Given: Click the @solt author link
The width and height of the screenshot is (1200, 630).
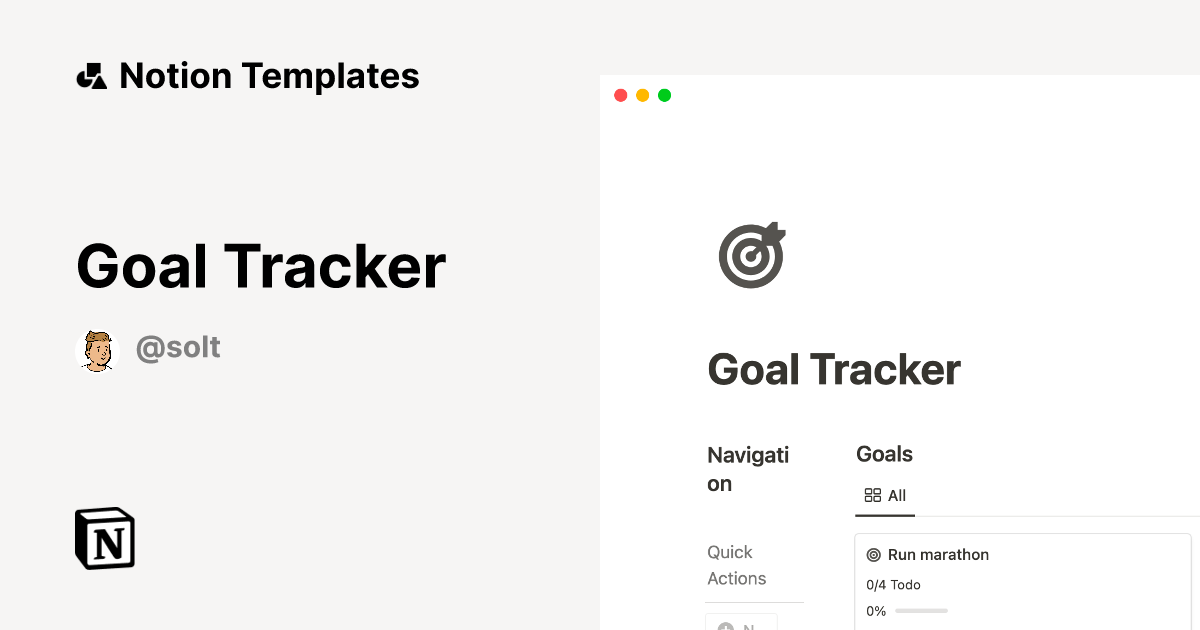Looking at the screenshot, I should [178, 348].
